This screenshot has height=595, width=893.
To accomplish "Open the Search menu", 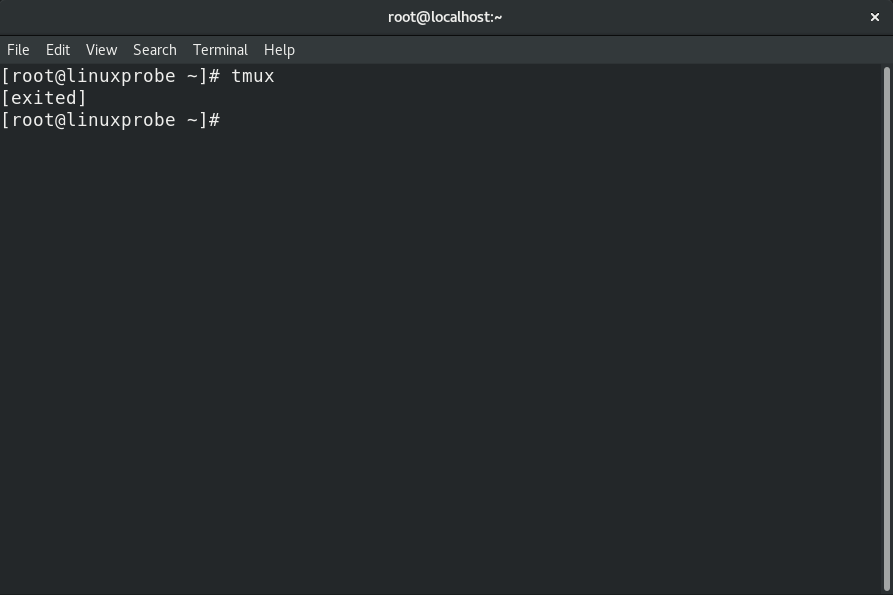I will 154,49.
